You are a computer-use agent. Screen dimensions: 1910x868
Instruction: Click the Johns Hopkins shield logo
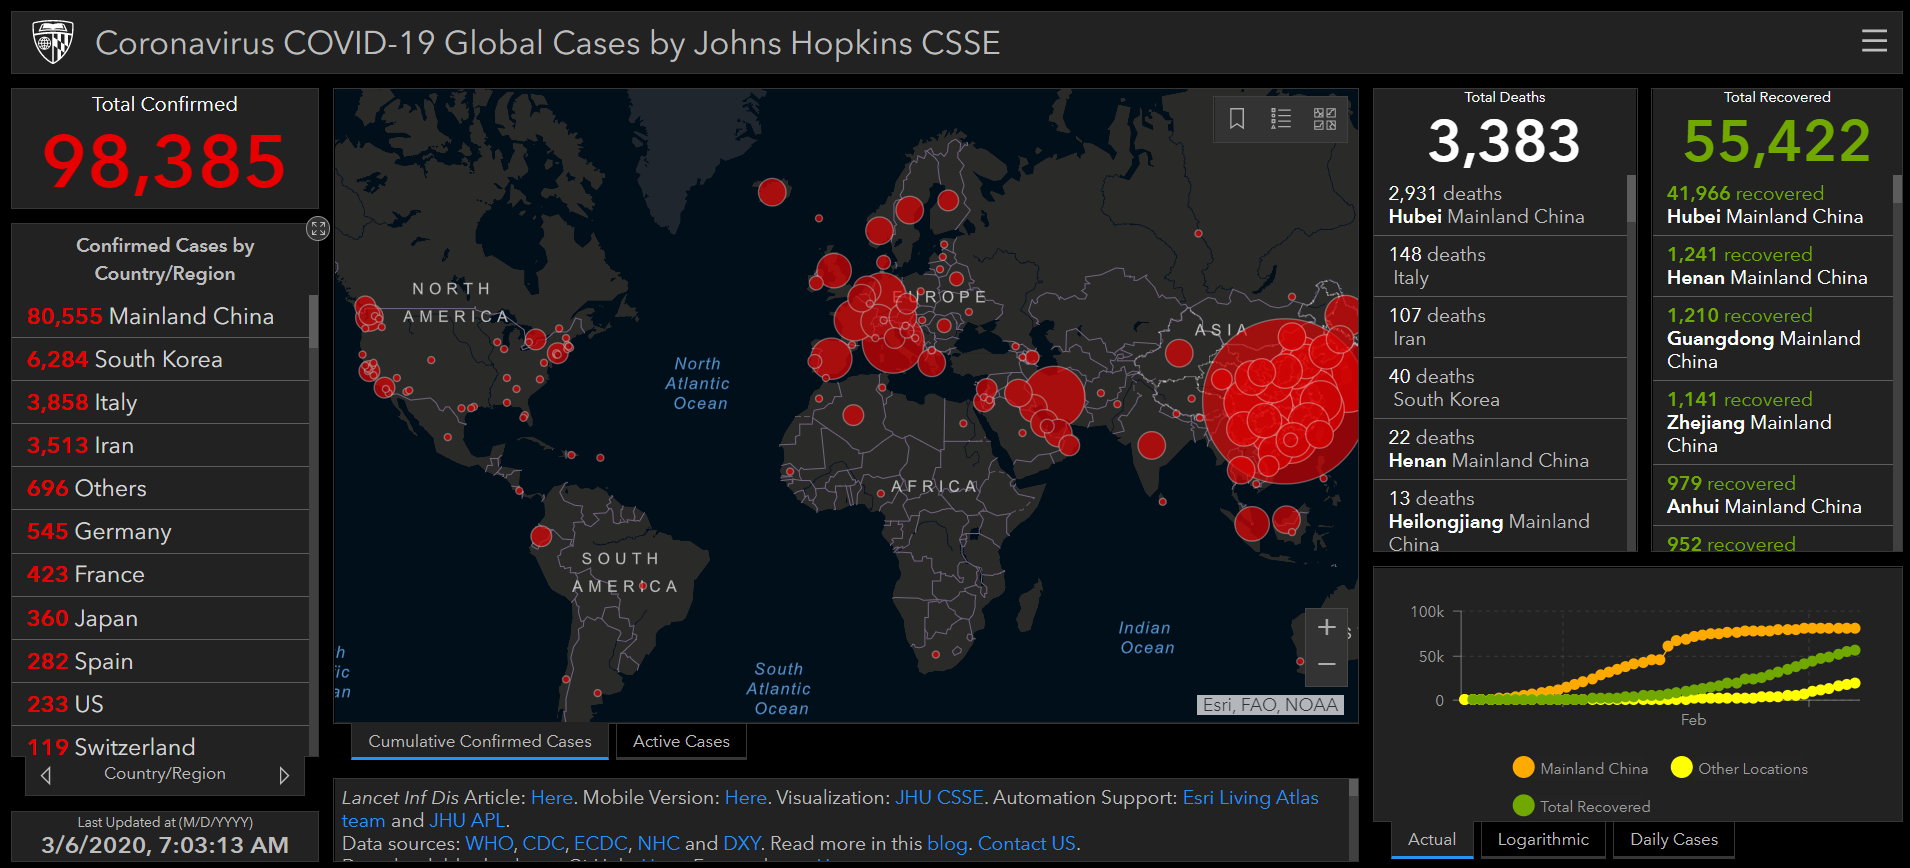(x=52, y=42)
